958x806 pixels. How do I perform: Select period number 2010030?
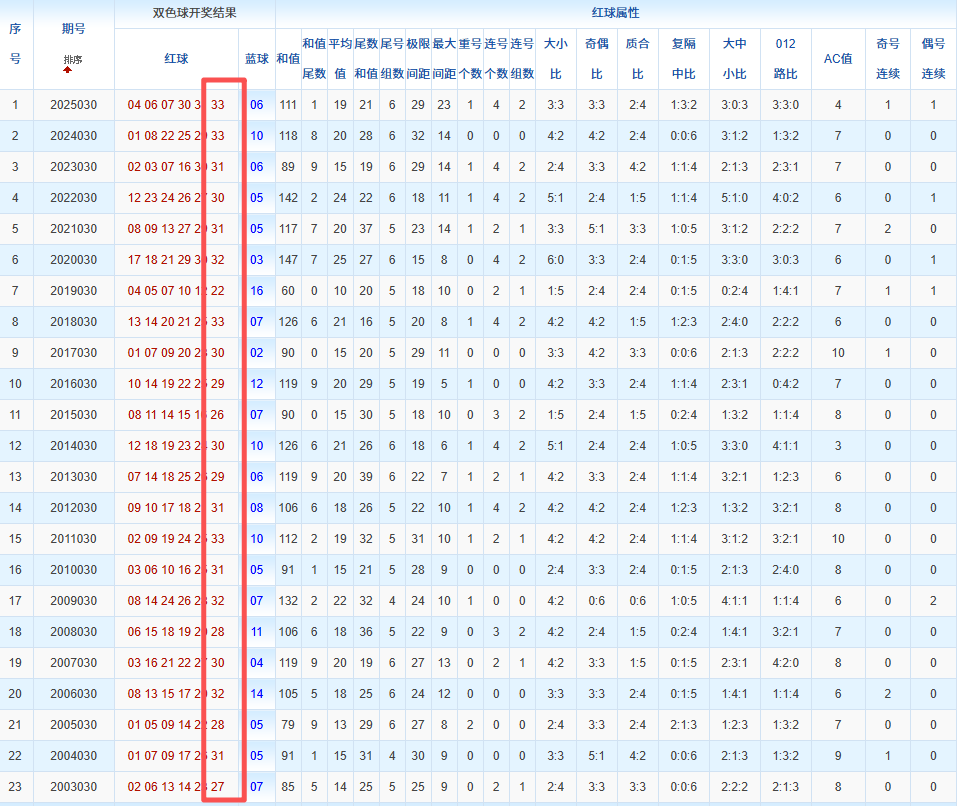[x=73, y=570]
